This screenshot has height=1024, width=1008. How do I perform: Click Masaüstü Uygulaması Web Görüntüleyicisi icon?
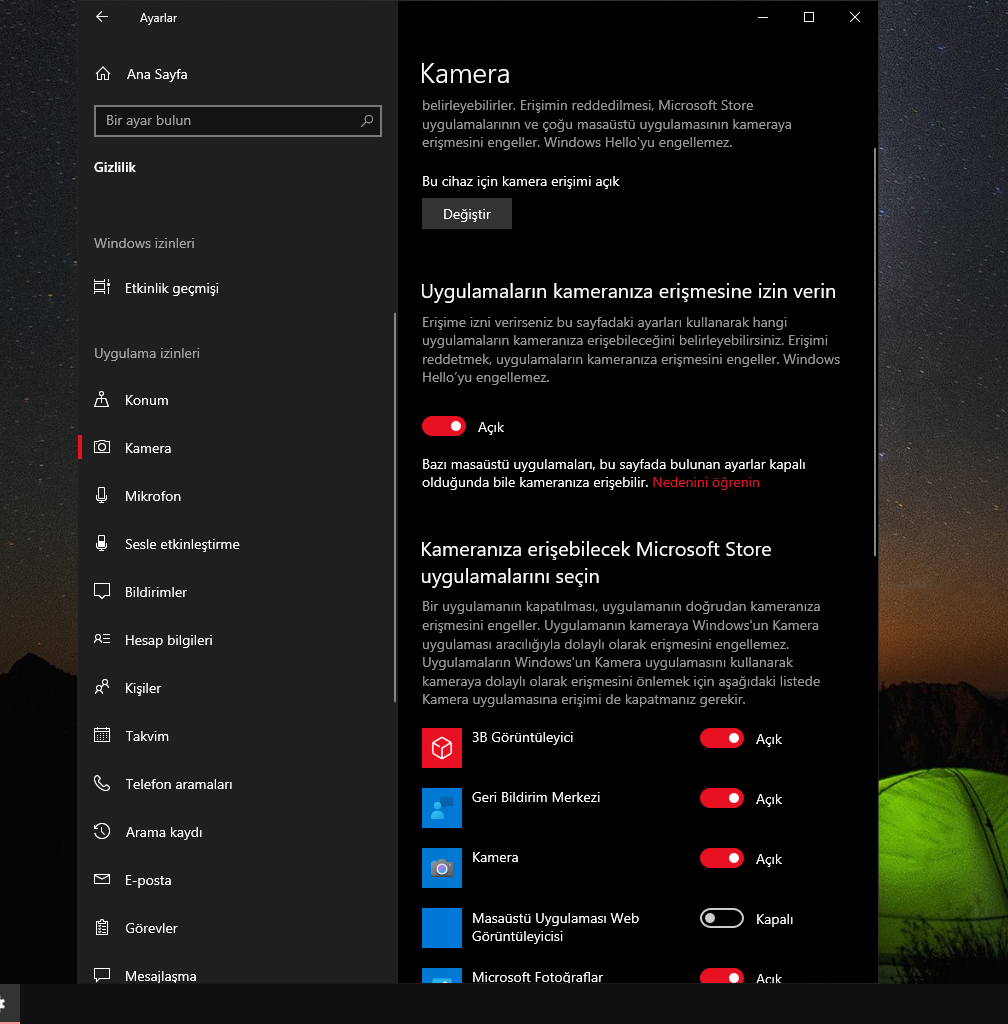[x=442, y=928]
